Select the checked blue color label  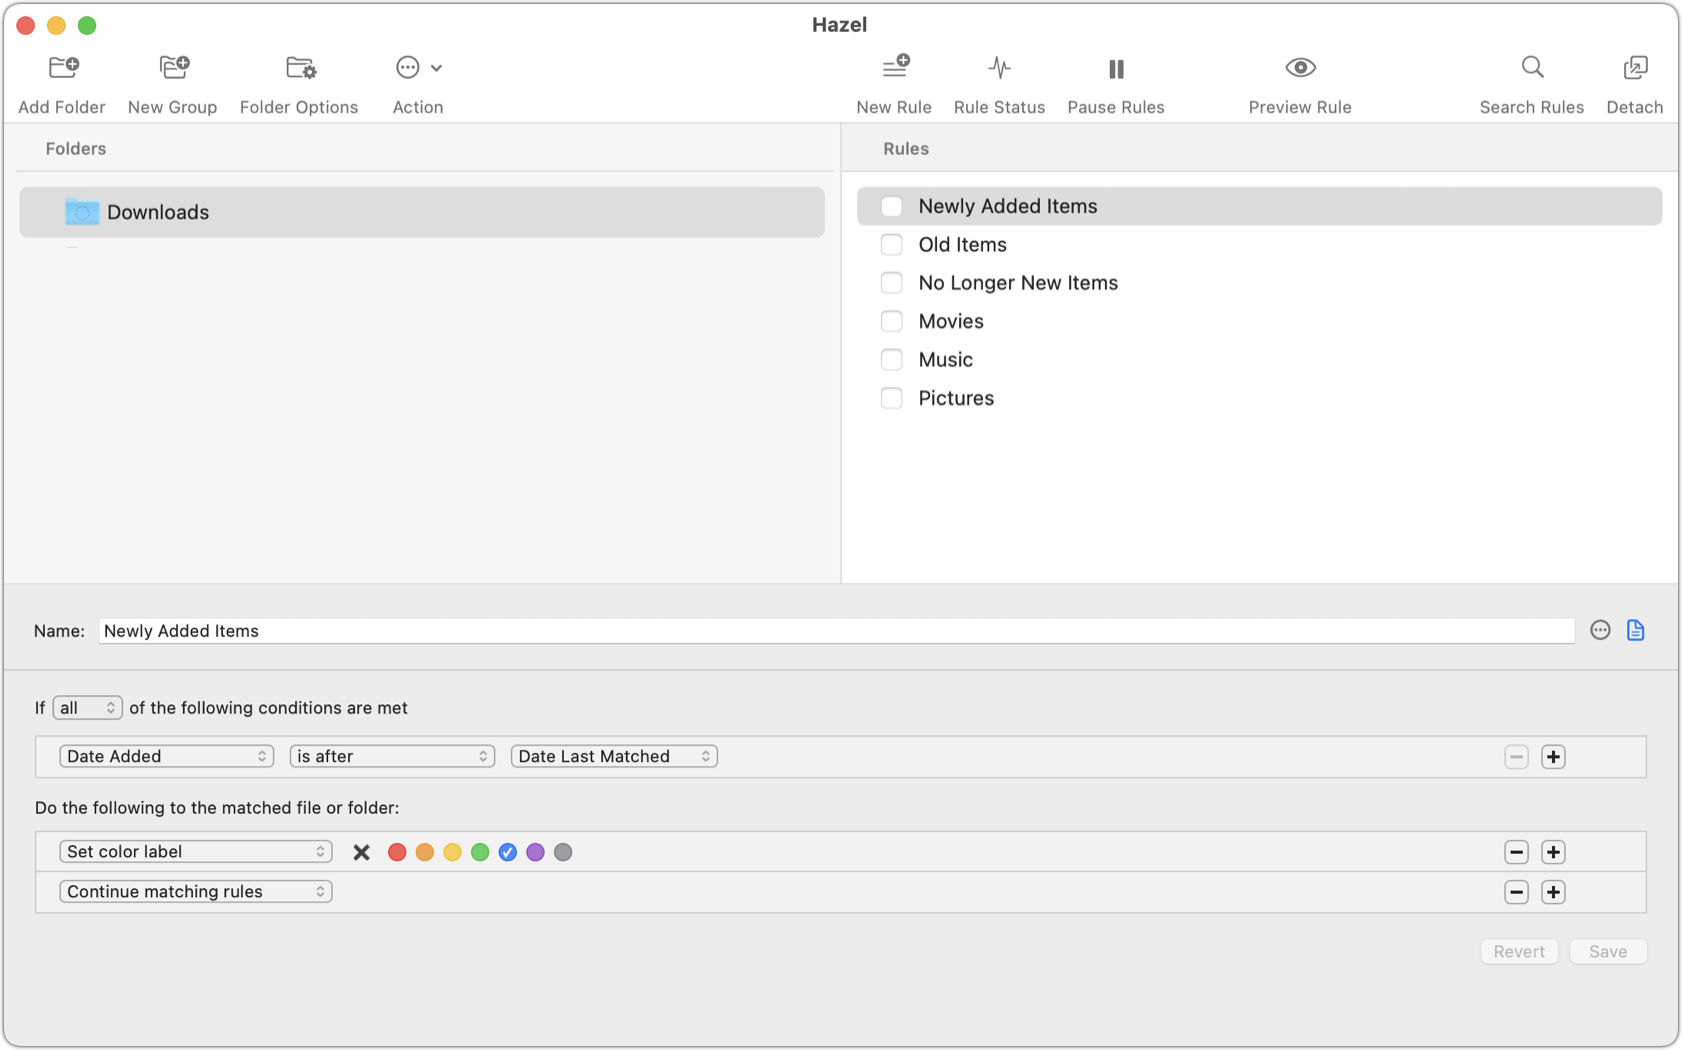tap(508, 852)
